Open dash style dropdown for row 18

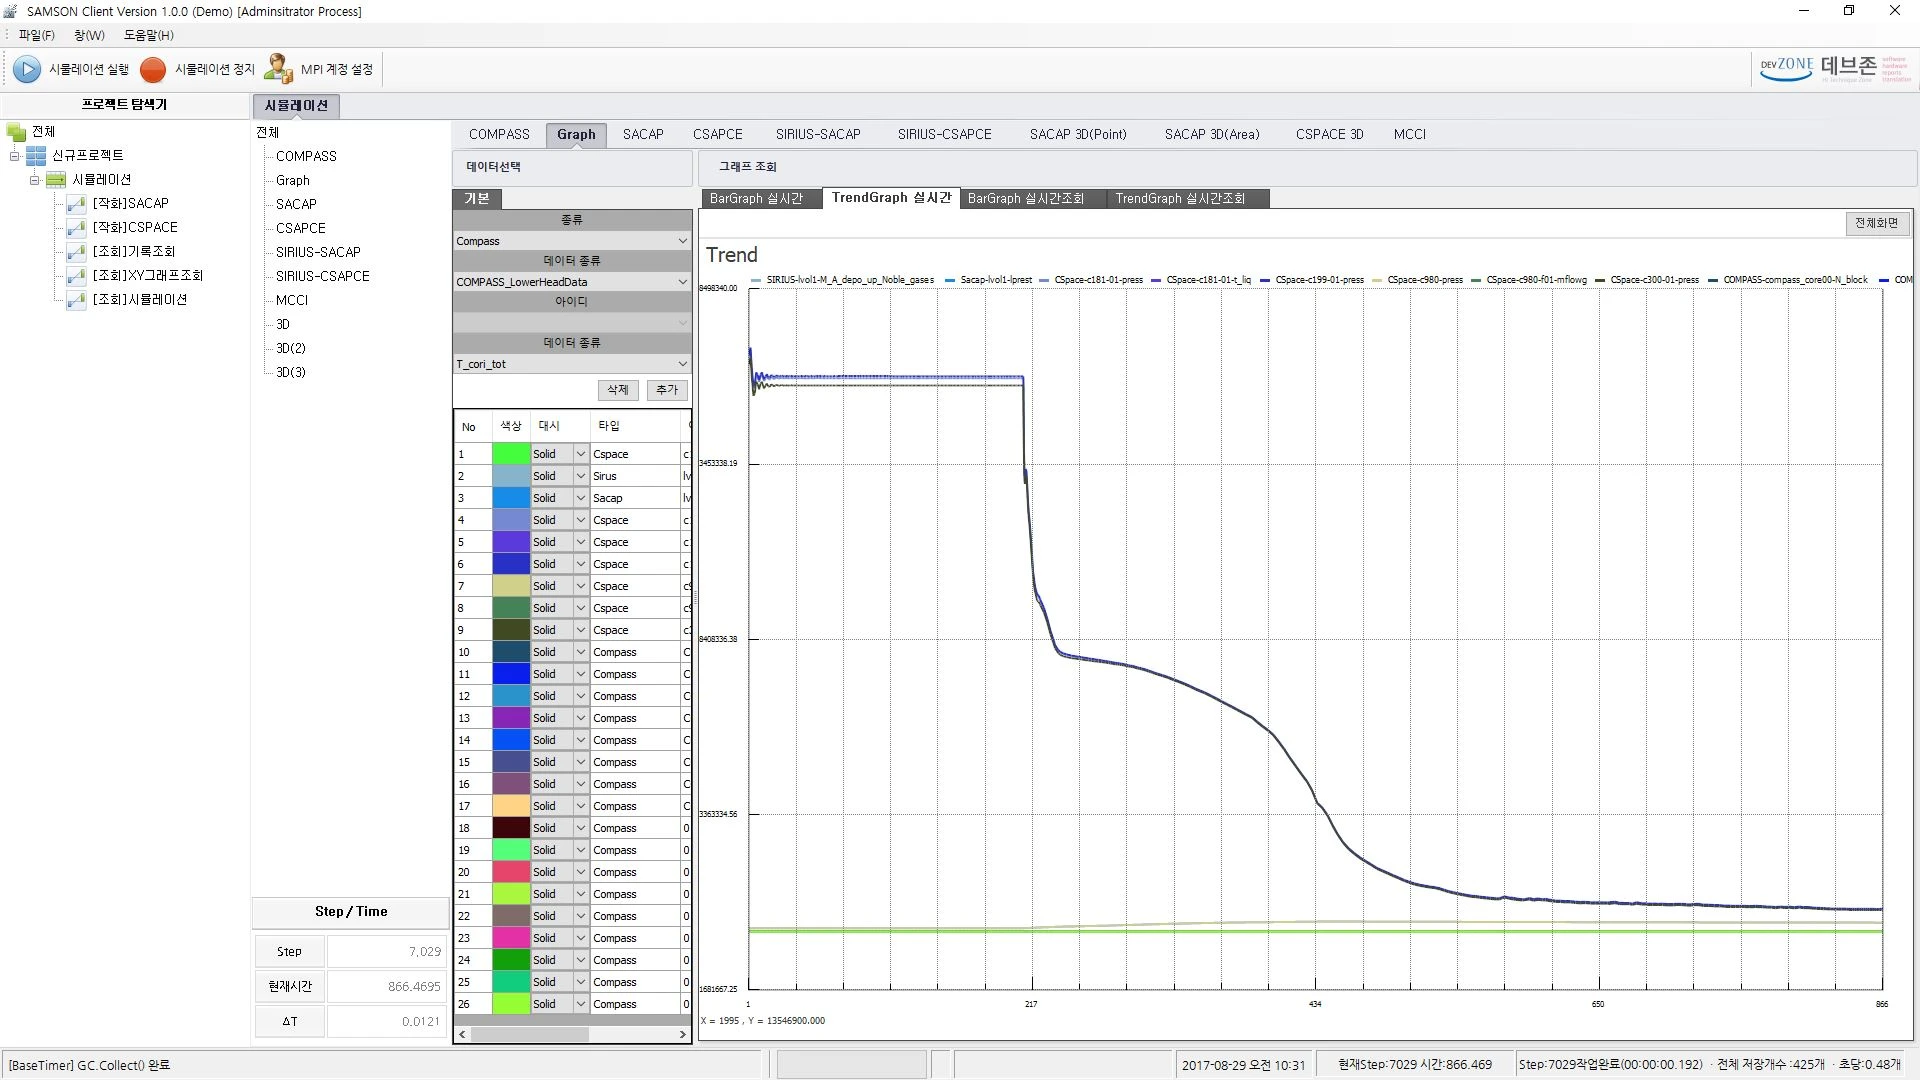point(580,828)
